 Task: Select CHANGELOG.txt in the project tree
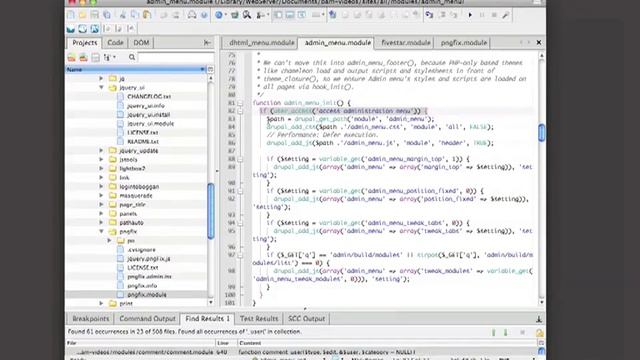(149, 96)
